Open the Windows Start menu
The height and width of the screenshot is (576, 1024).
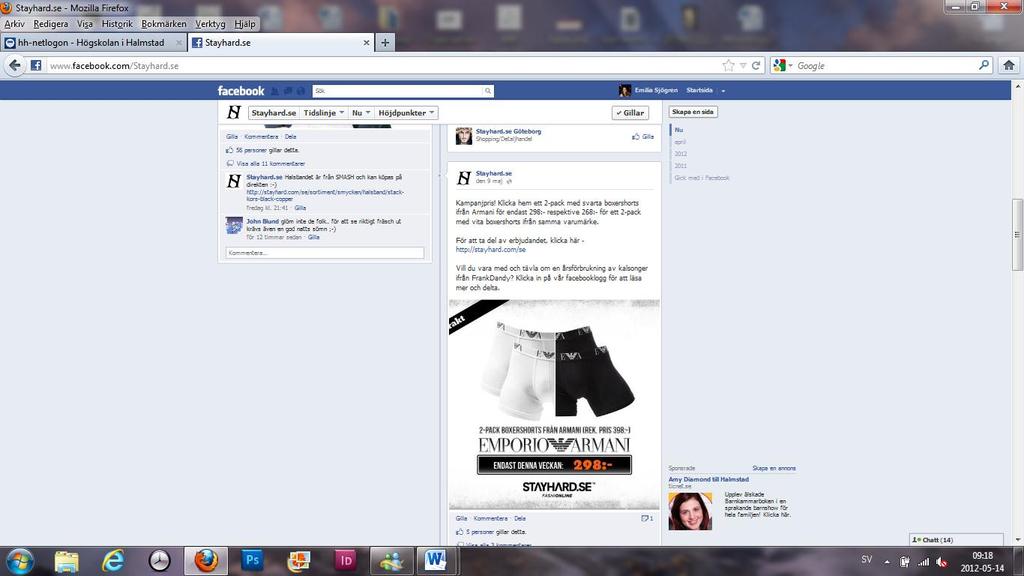(x=20, y=561)
